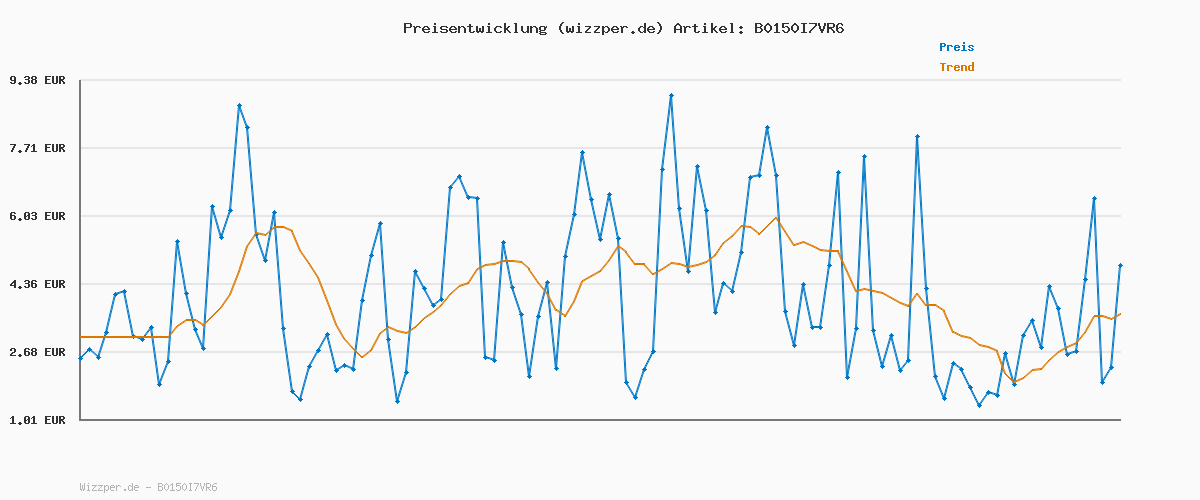Click the last blue price point at right edge

pyautogui.click(x=1120, y=265)
